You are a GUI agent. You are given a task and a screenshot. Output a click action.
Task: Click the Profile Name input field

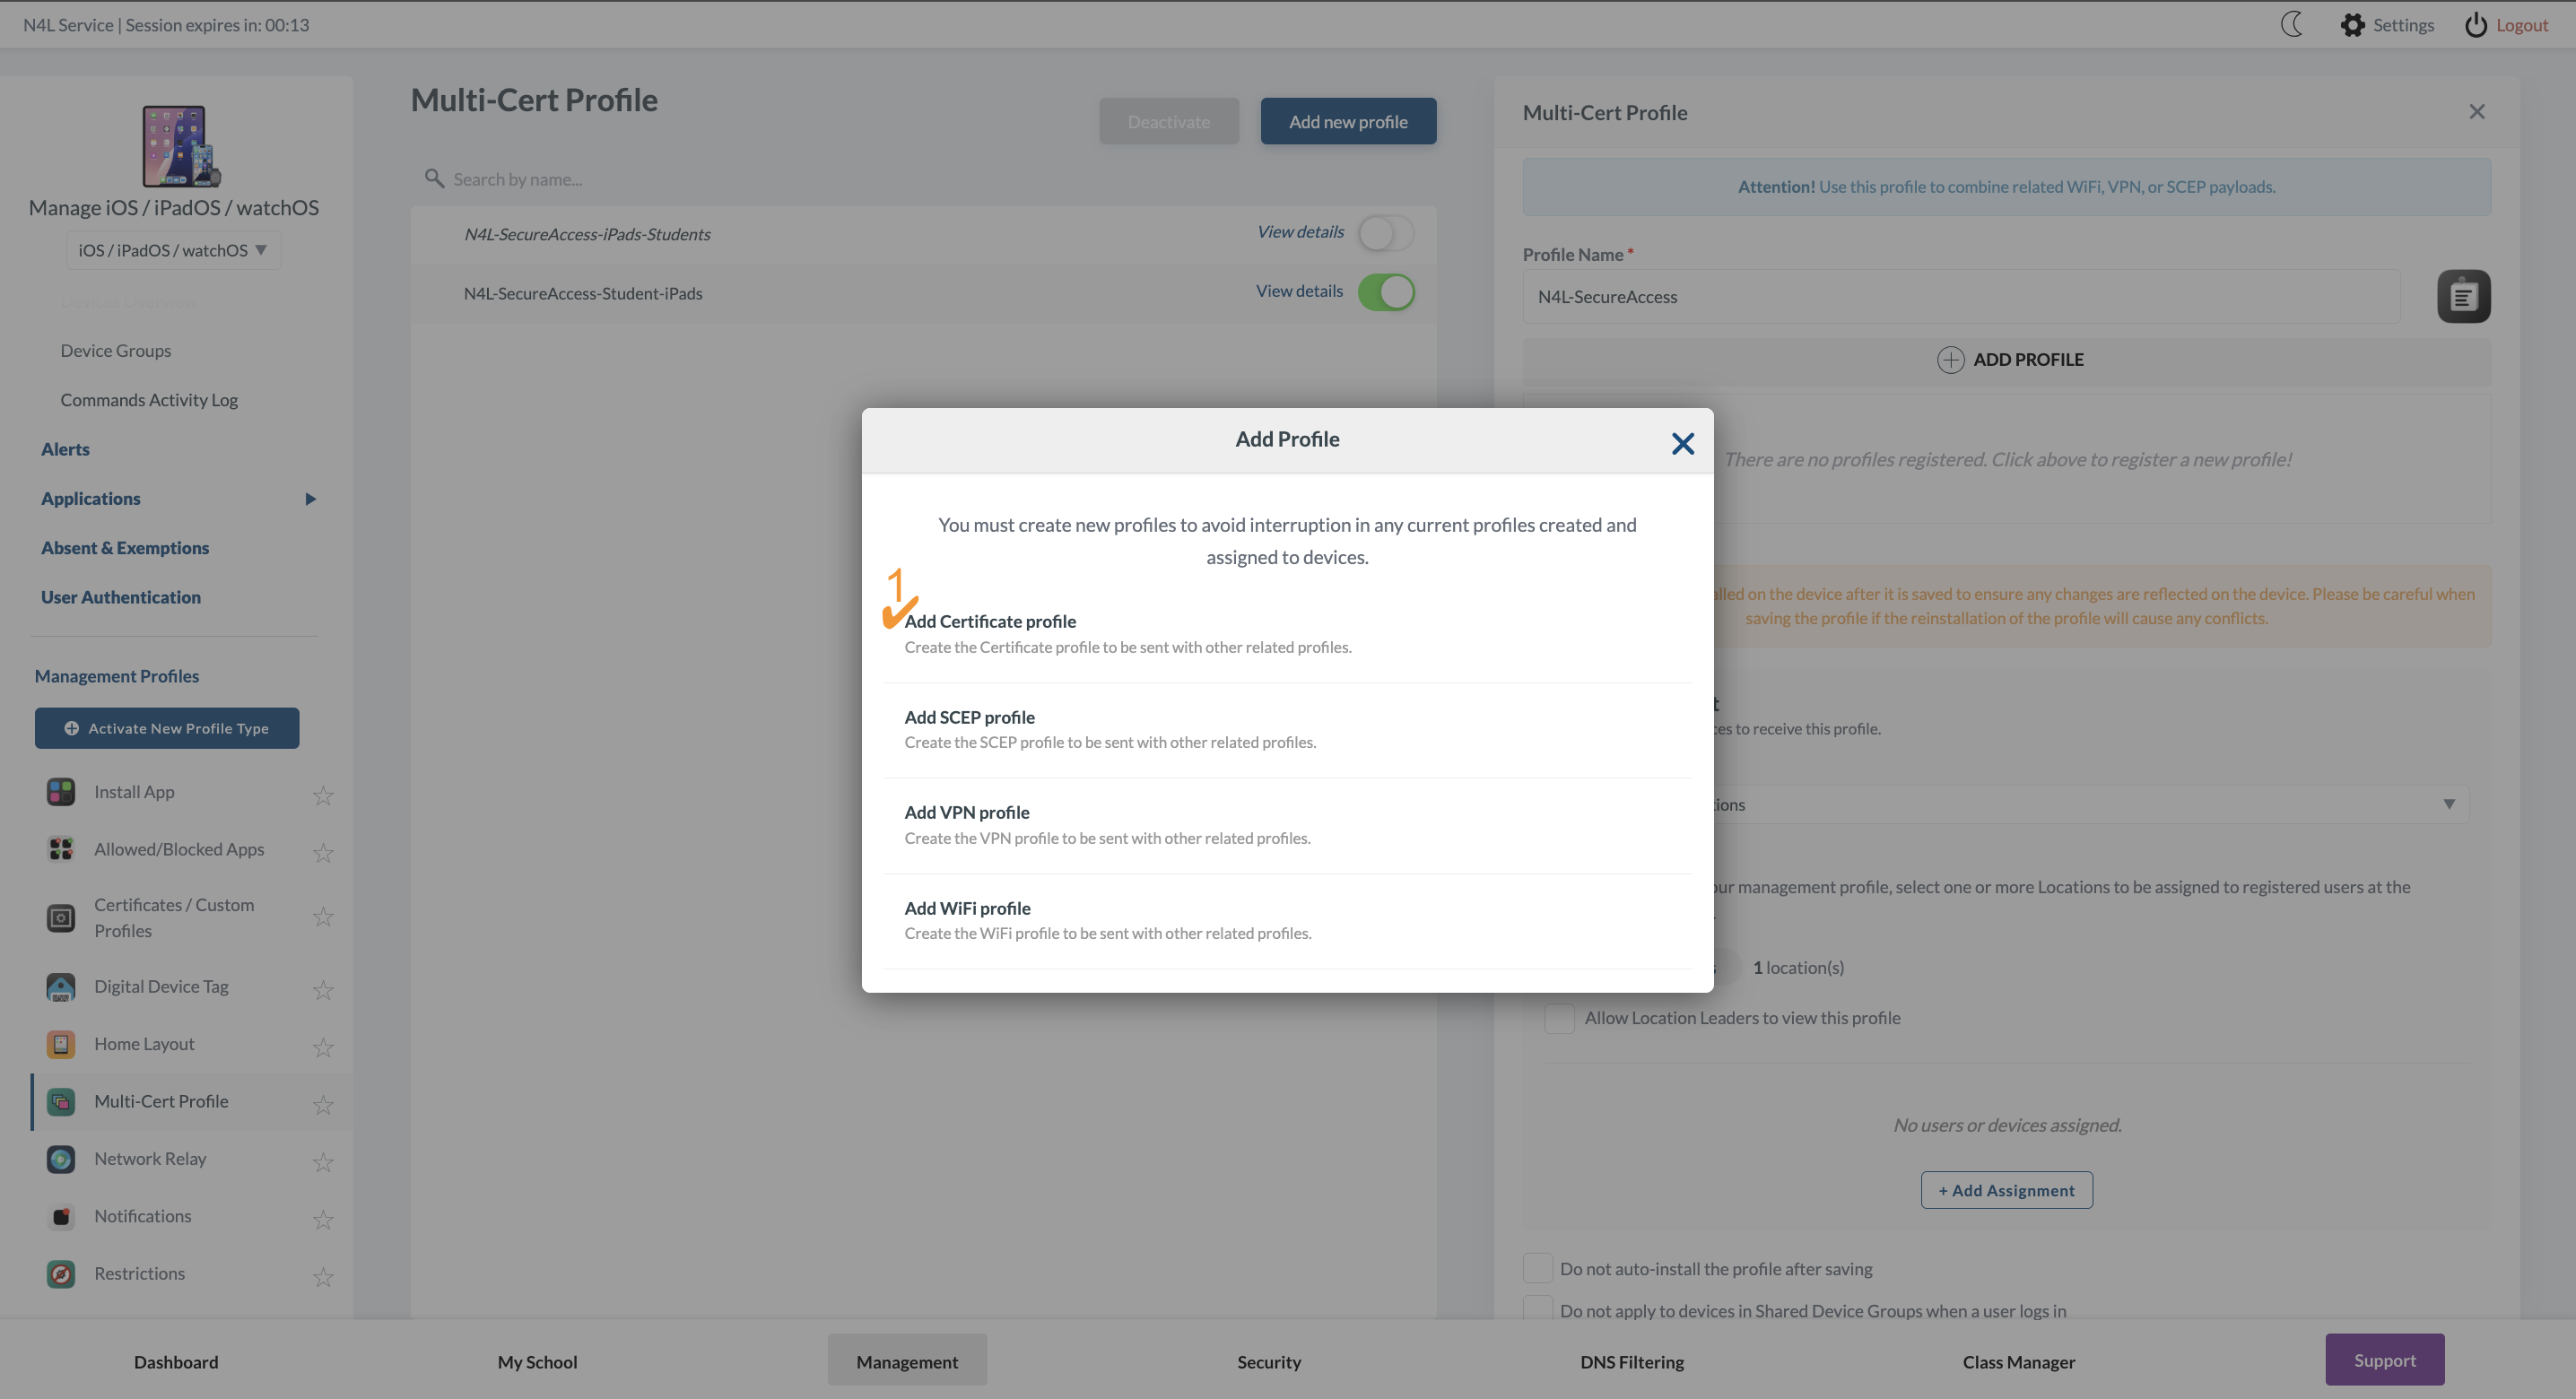1961,296
